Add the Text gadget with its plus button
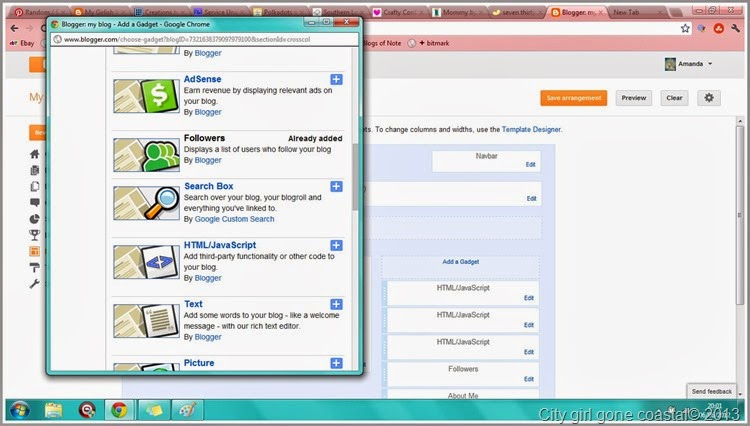The width and height of the screenshot is (750, 426). 336,304
